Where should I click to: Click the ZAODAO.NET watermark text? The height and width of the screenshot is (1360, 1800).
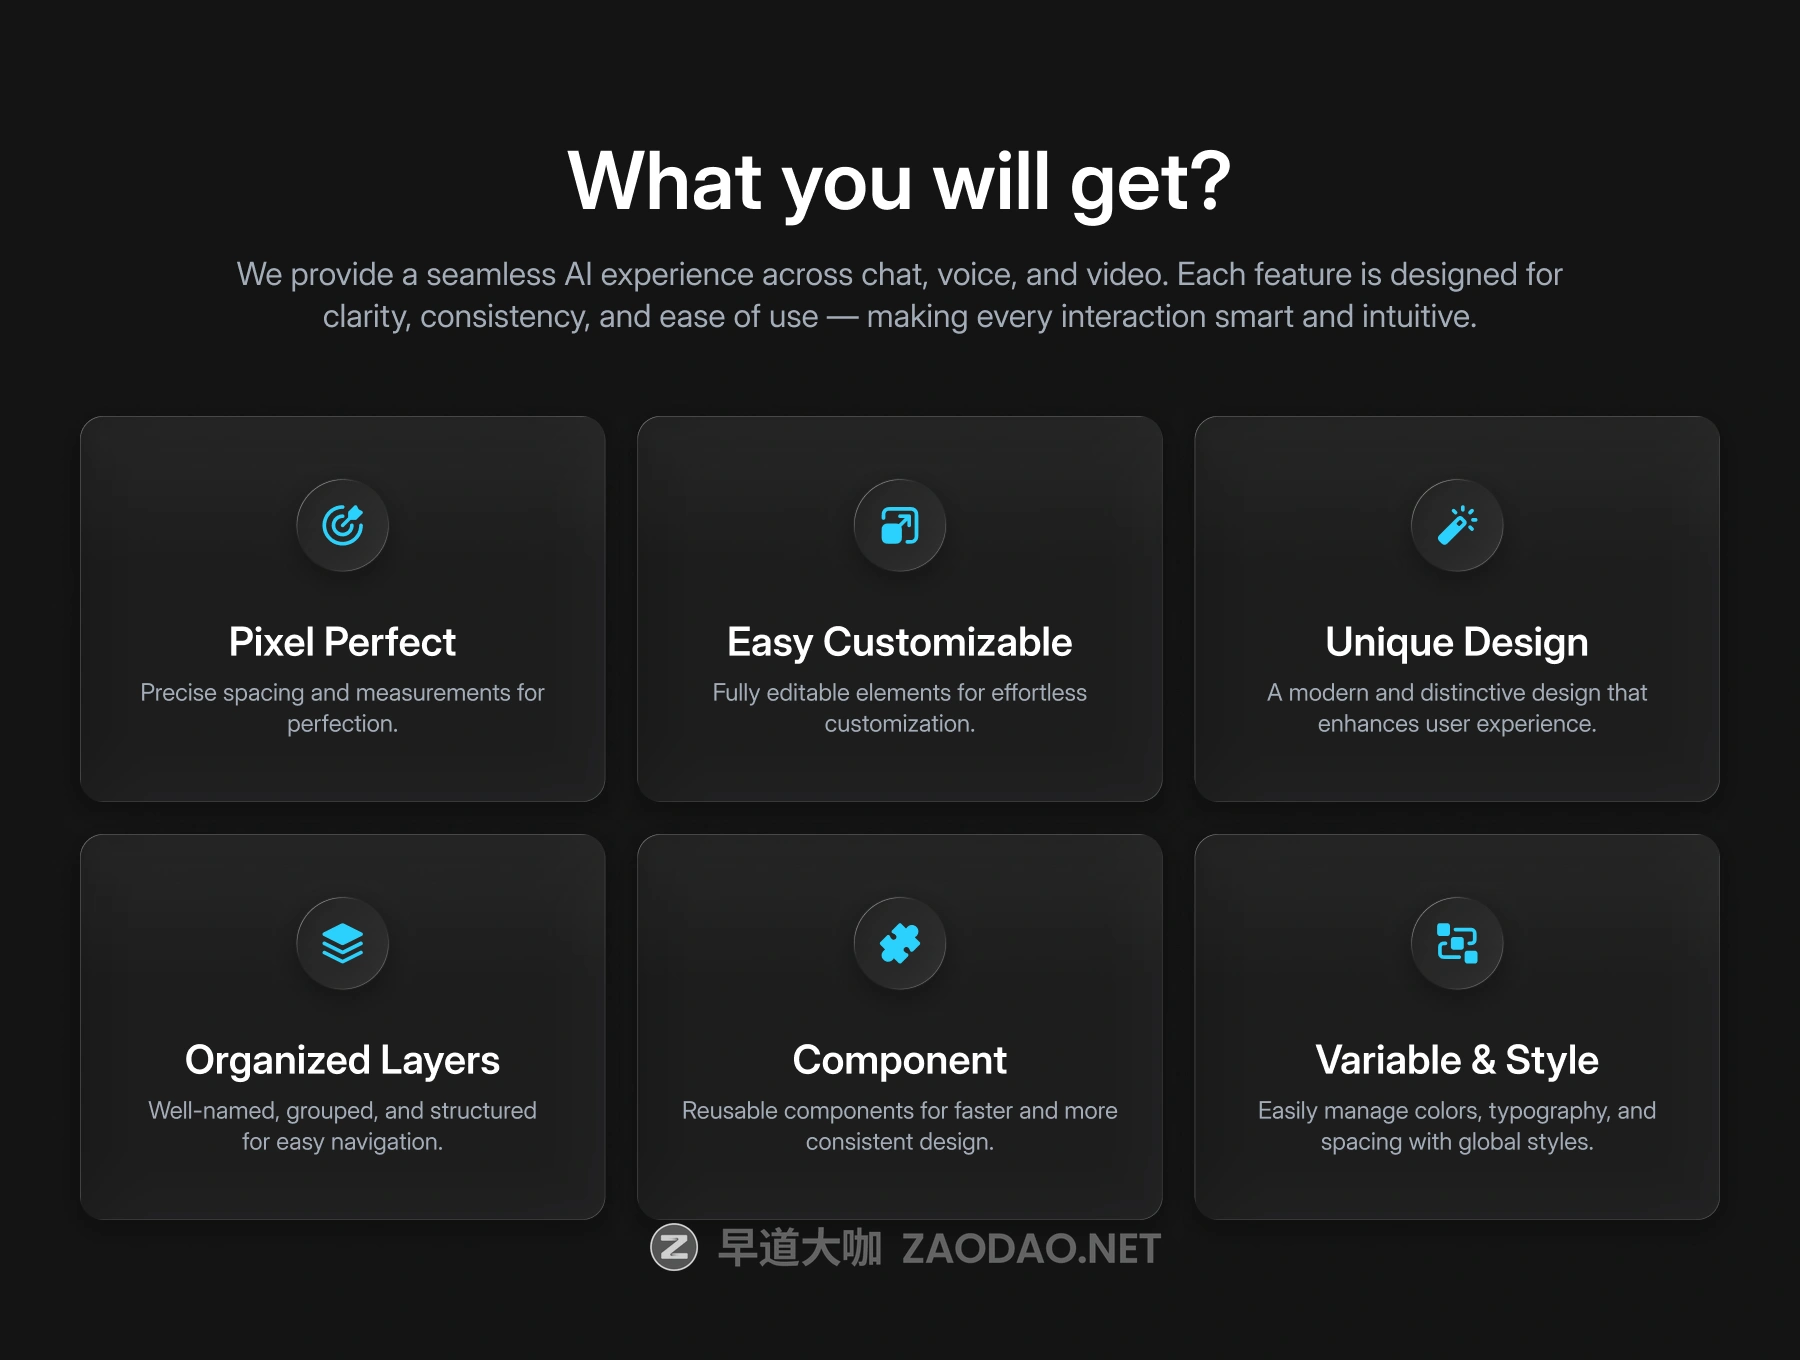point(1031,1249)
